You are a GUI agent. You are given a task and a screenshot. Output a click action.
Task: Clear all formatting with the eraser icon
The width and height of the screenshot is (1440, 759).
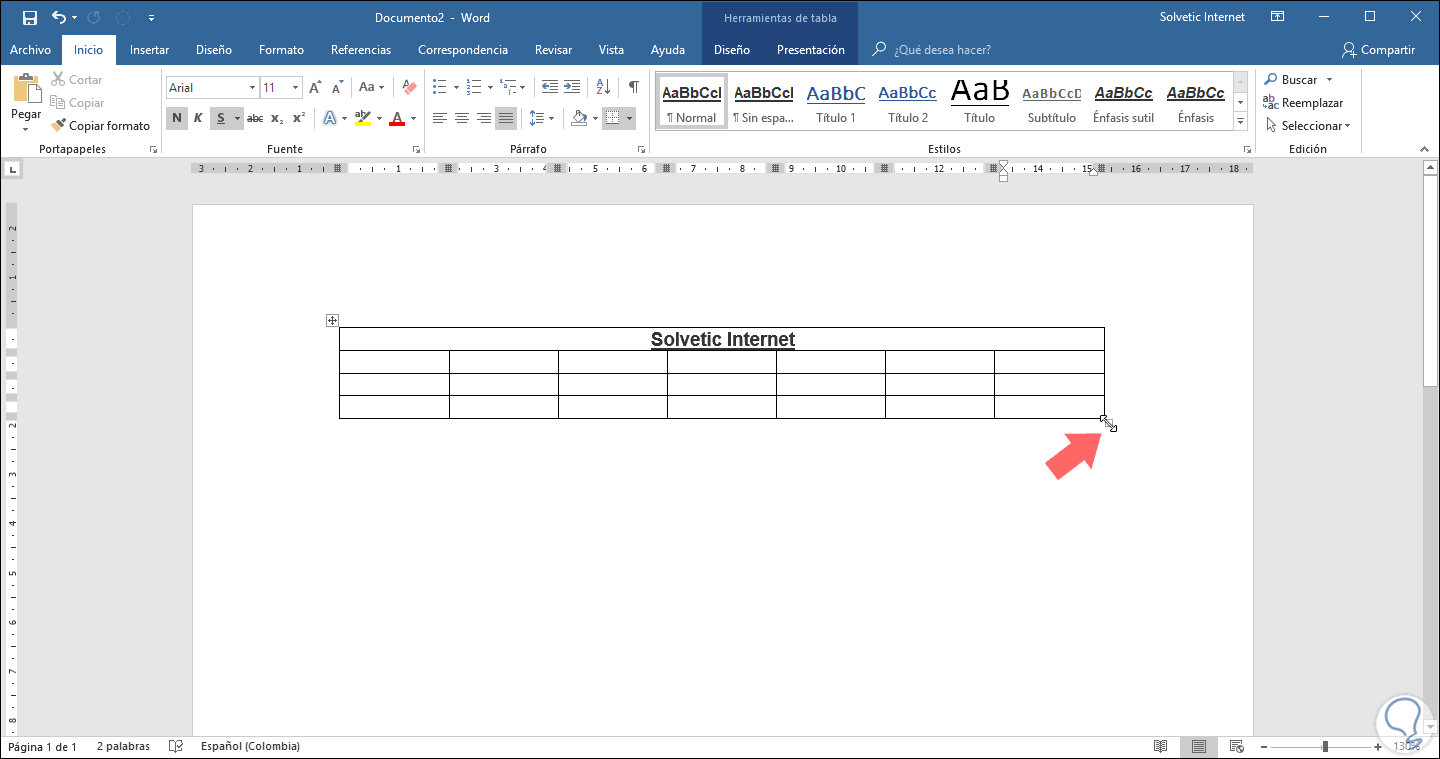tap(408, 88)
